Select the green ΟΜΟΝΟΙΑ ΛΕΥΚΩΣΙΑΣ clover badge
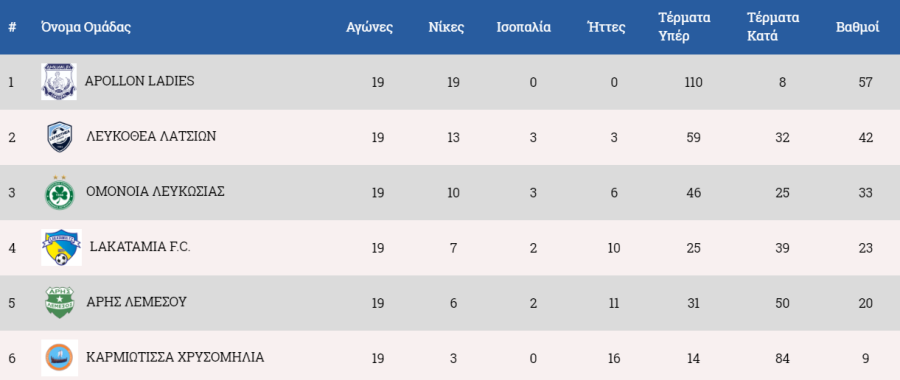The image size is (900, 380). point(60,193)
